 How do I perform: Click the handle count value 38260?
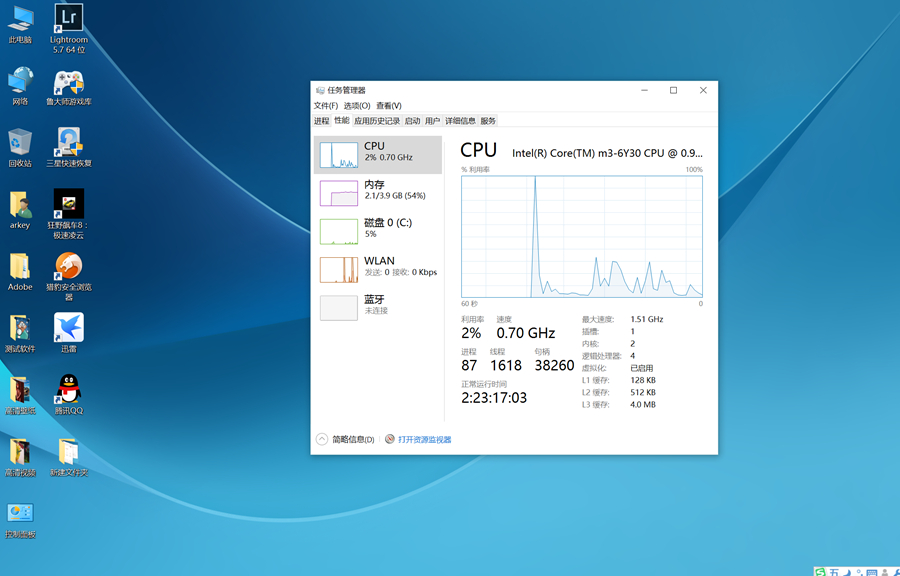pyautogui.click(x=554, y=365)
